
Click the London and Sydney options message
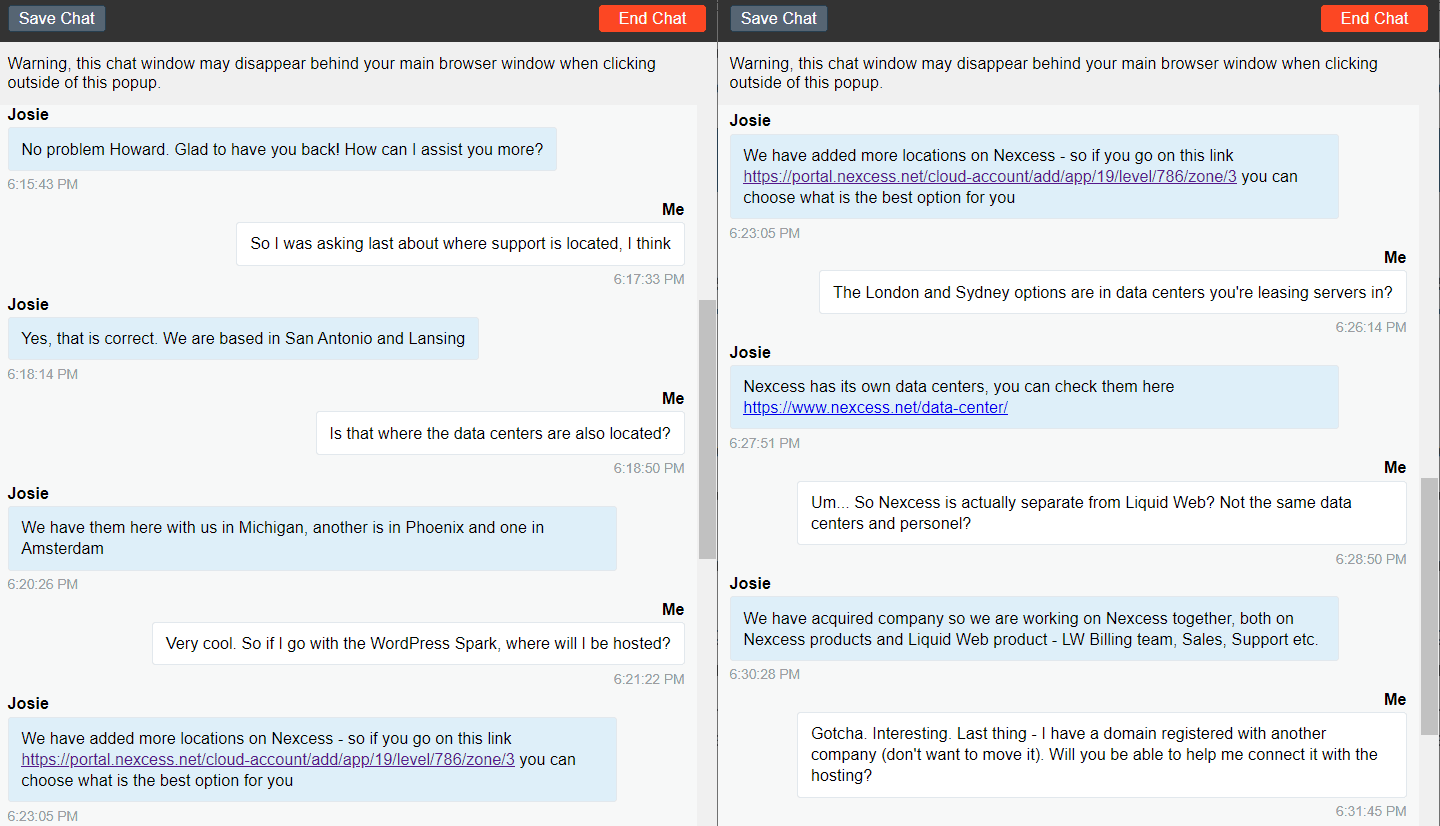[x=1112, y=292]
